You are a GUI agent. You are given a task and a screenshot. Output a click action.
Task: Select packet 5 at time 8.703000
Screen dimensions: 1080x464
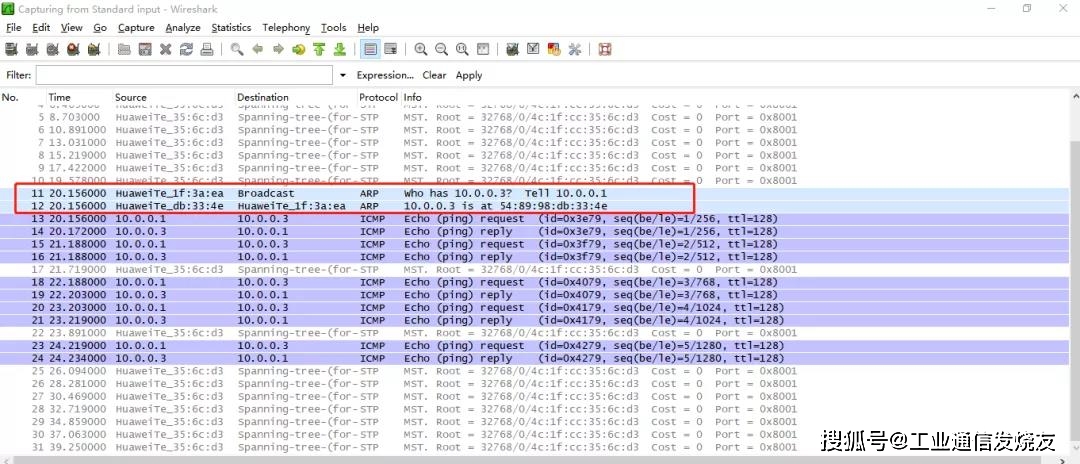(532, 117)
